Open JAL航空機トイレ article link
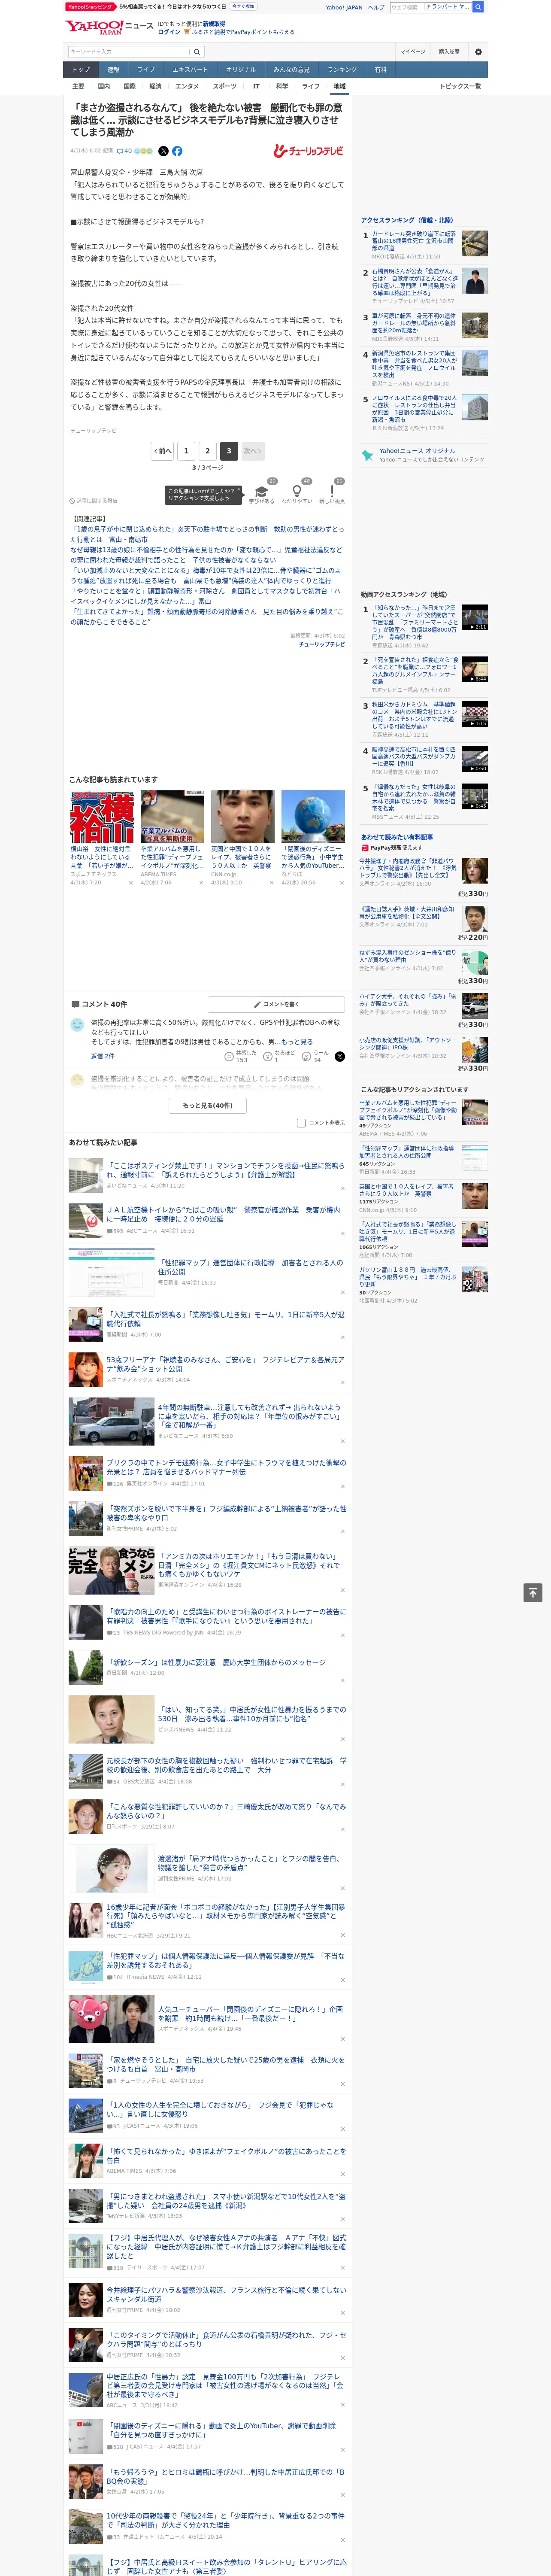The width and height of the screenshot is (551, 2576). tap(224, 1215)
